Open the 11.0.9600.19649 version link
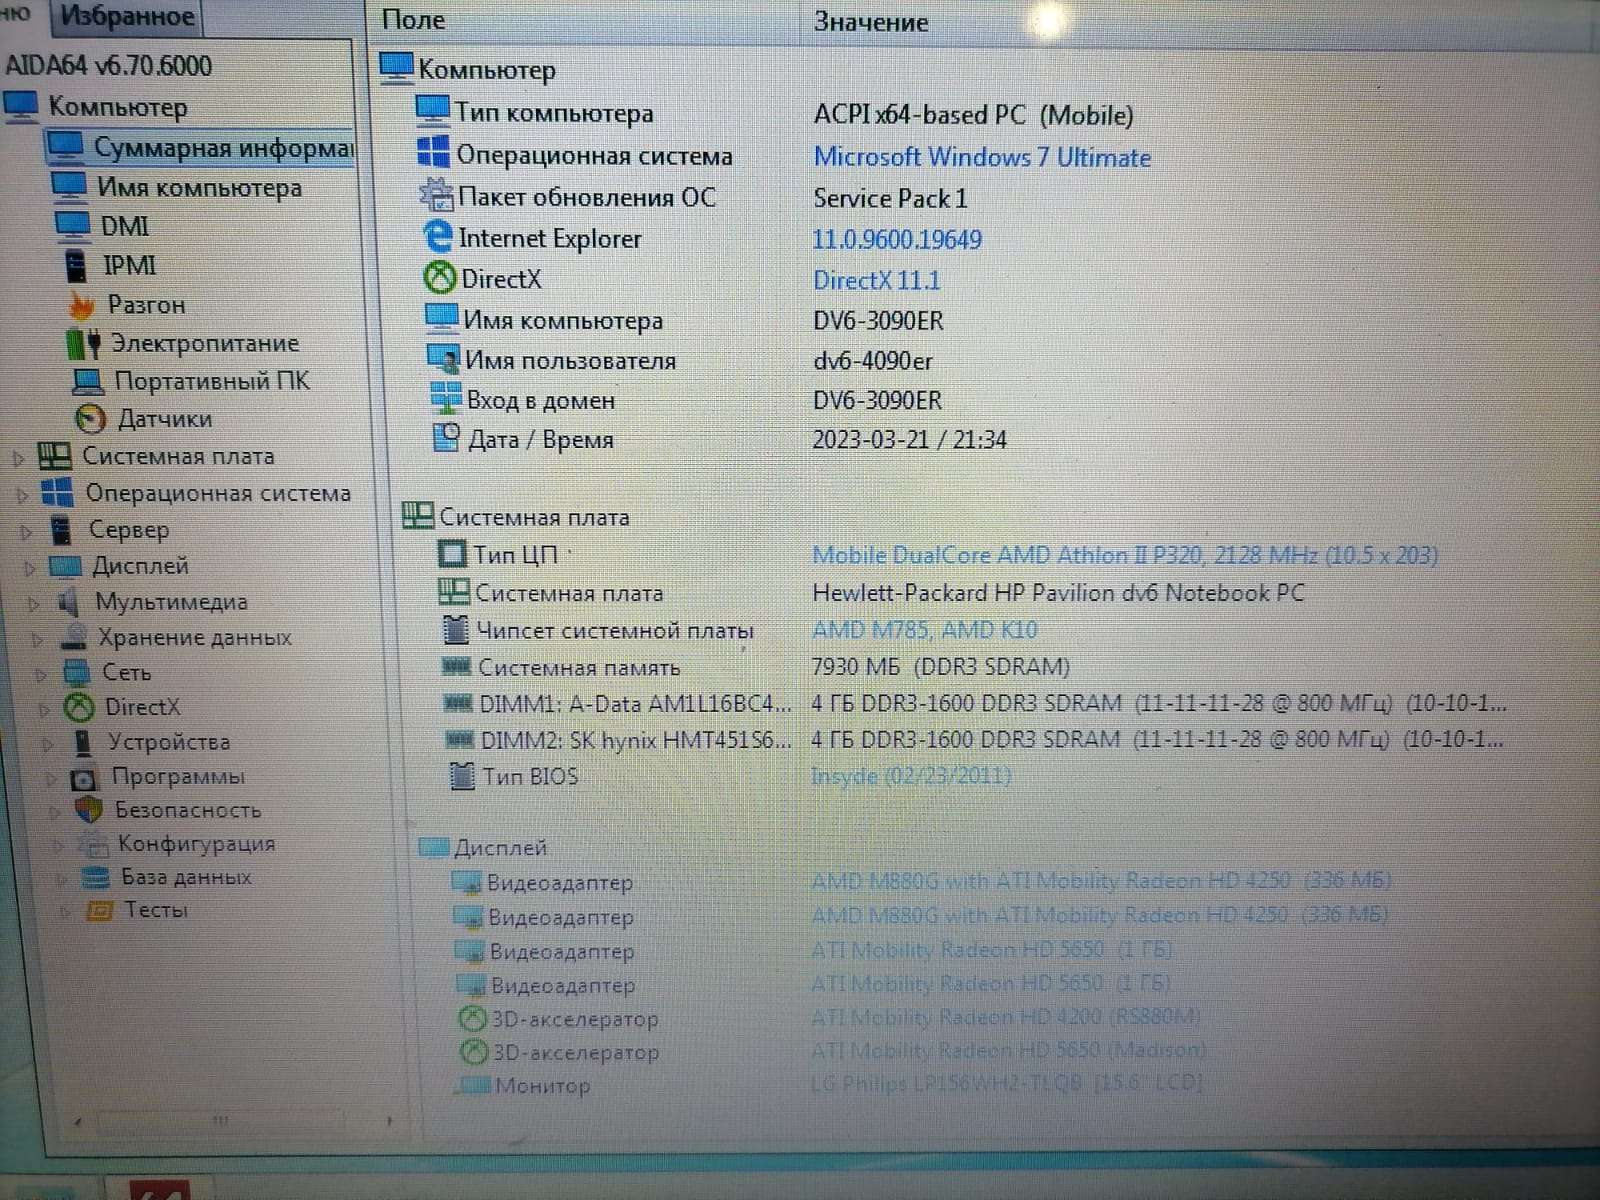This screenshot has width=1600, height=1200. (x=897, y=239)
